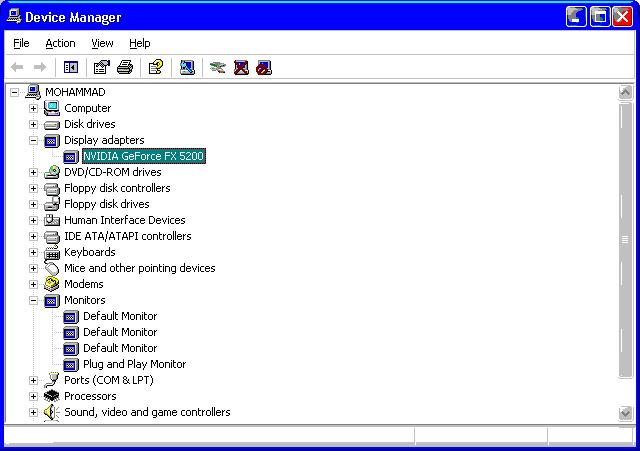Click the mouse icon for pointing devices
Screen dimensions: 640x451
tap(52, 269)
